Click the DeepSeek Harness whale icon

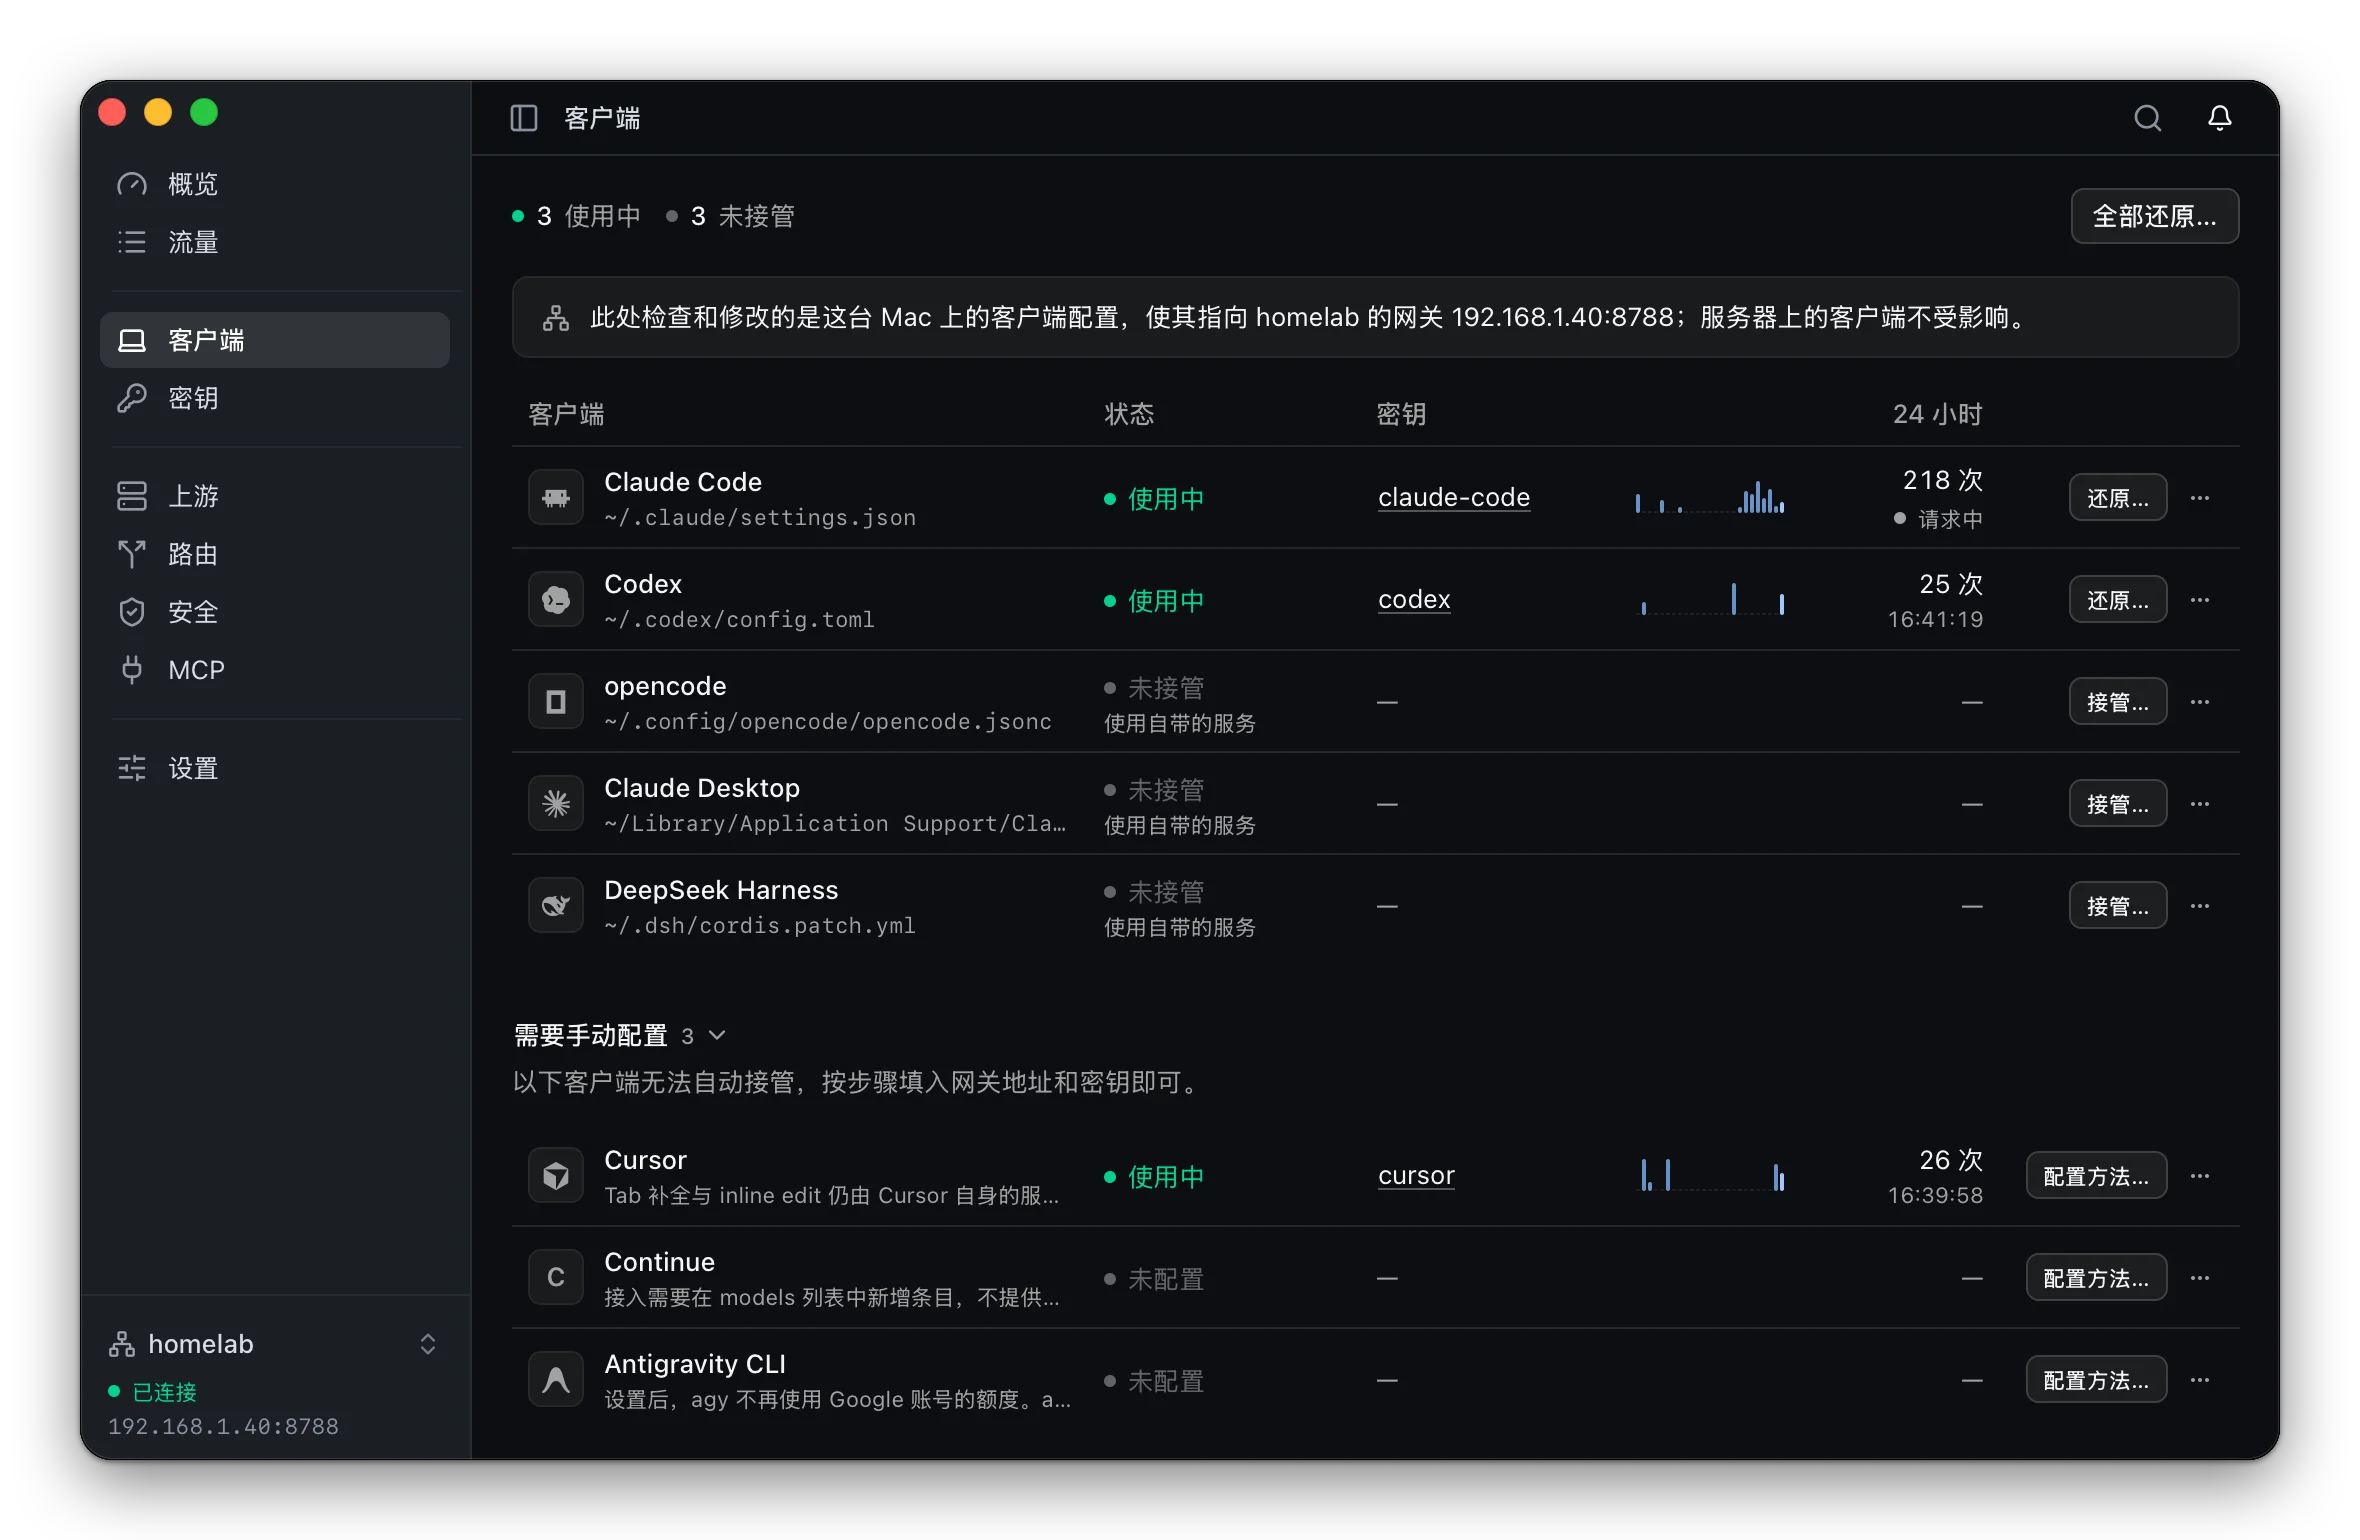tap(556, 905)
